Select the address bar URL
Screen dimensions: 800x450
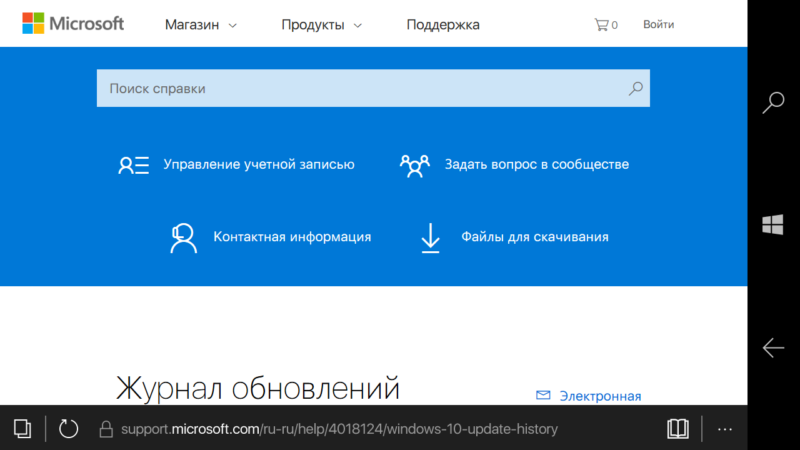coord(339,429)
